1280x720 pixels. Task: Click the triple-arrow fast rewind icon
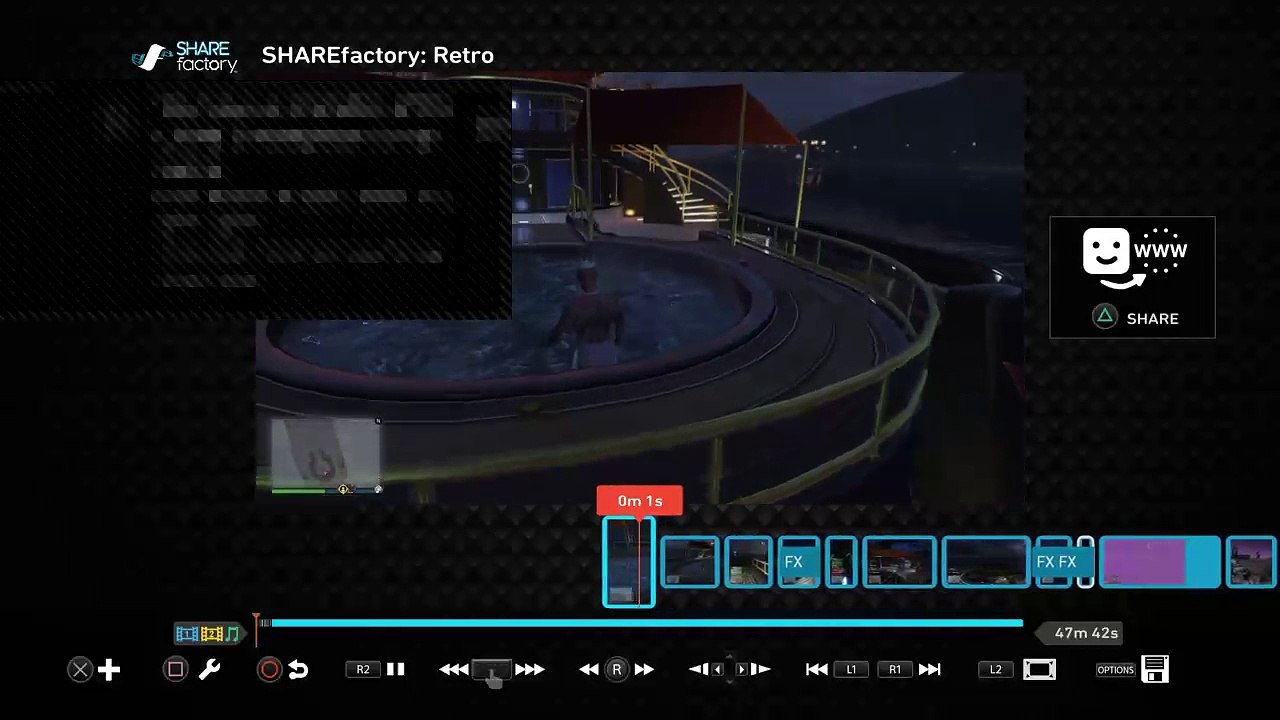(x=454, y=670)
